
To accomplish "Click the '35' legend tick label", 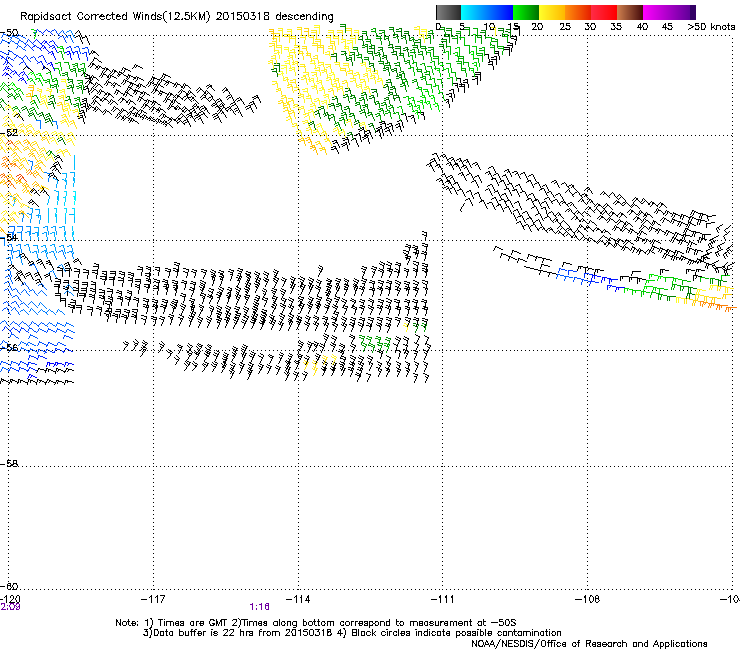I will [x=616, y=27].
